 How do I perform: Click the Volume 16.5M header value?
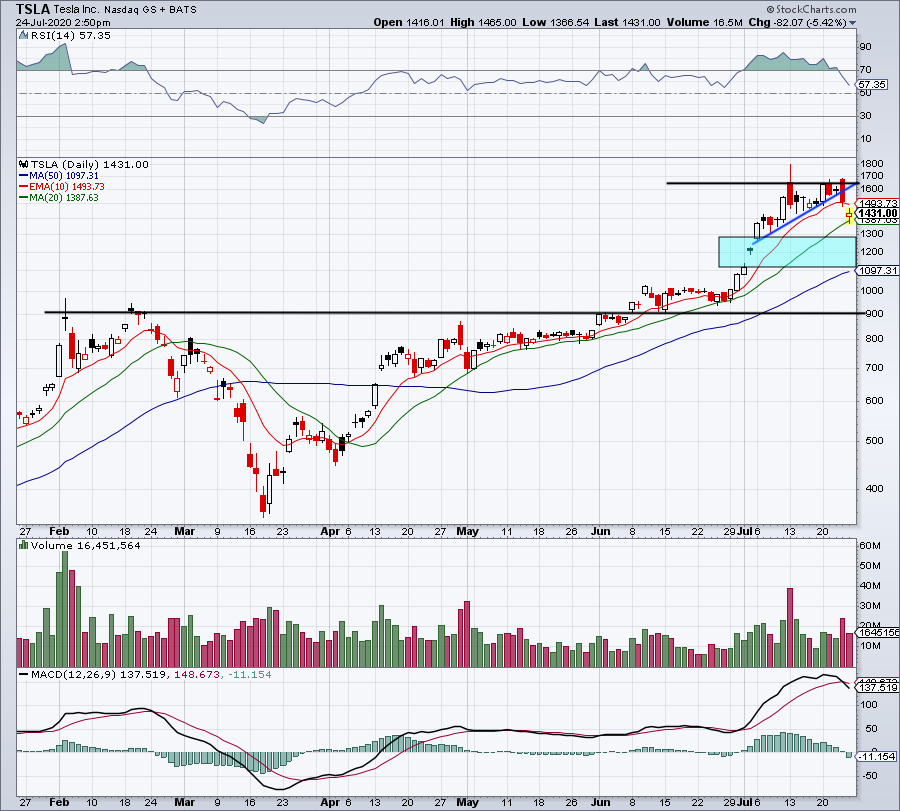(705, 22)
